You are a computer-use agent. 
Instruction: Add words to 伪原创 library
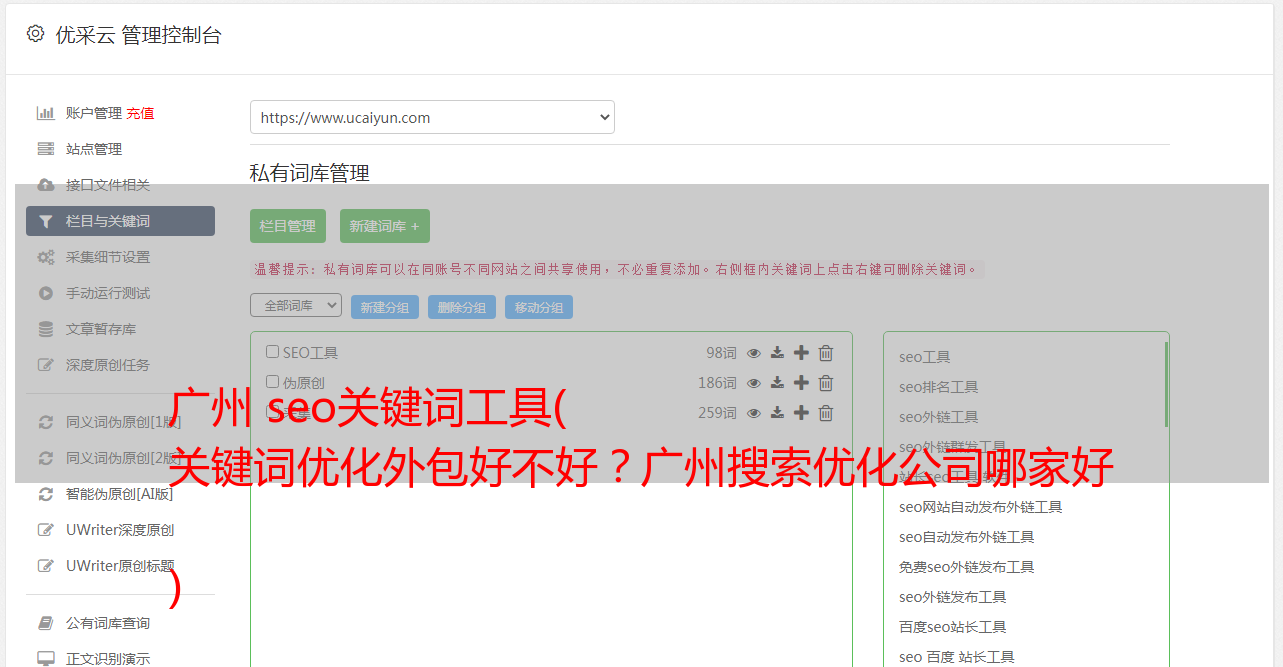[x=801, y=383]
